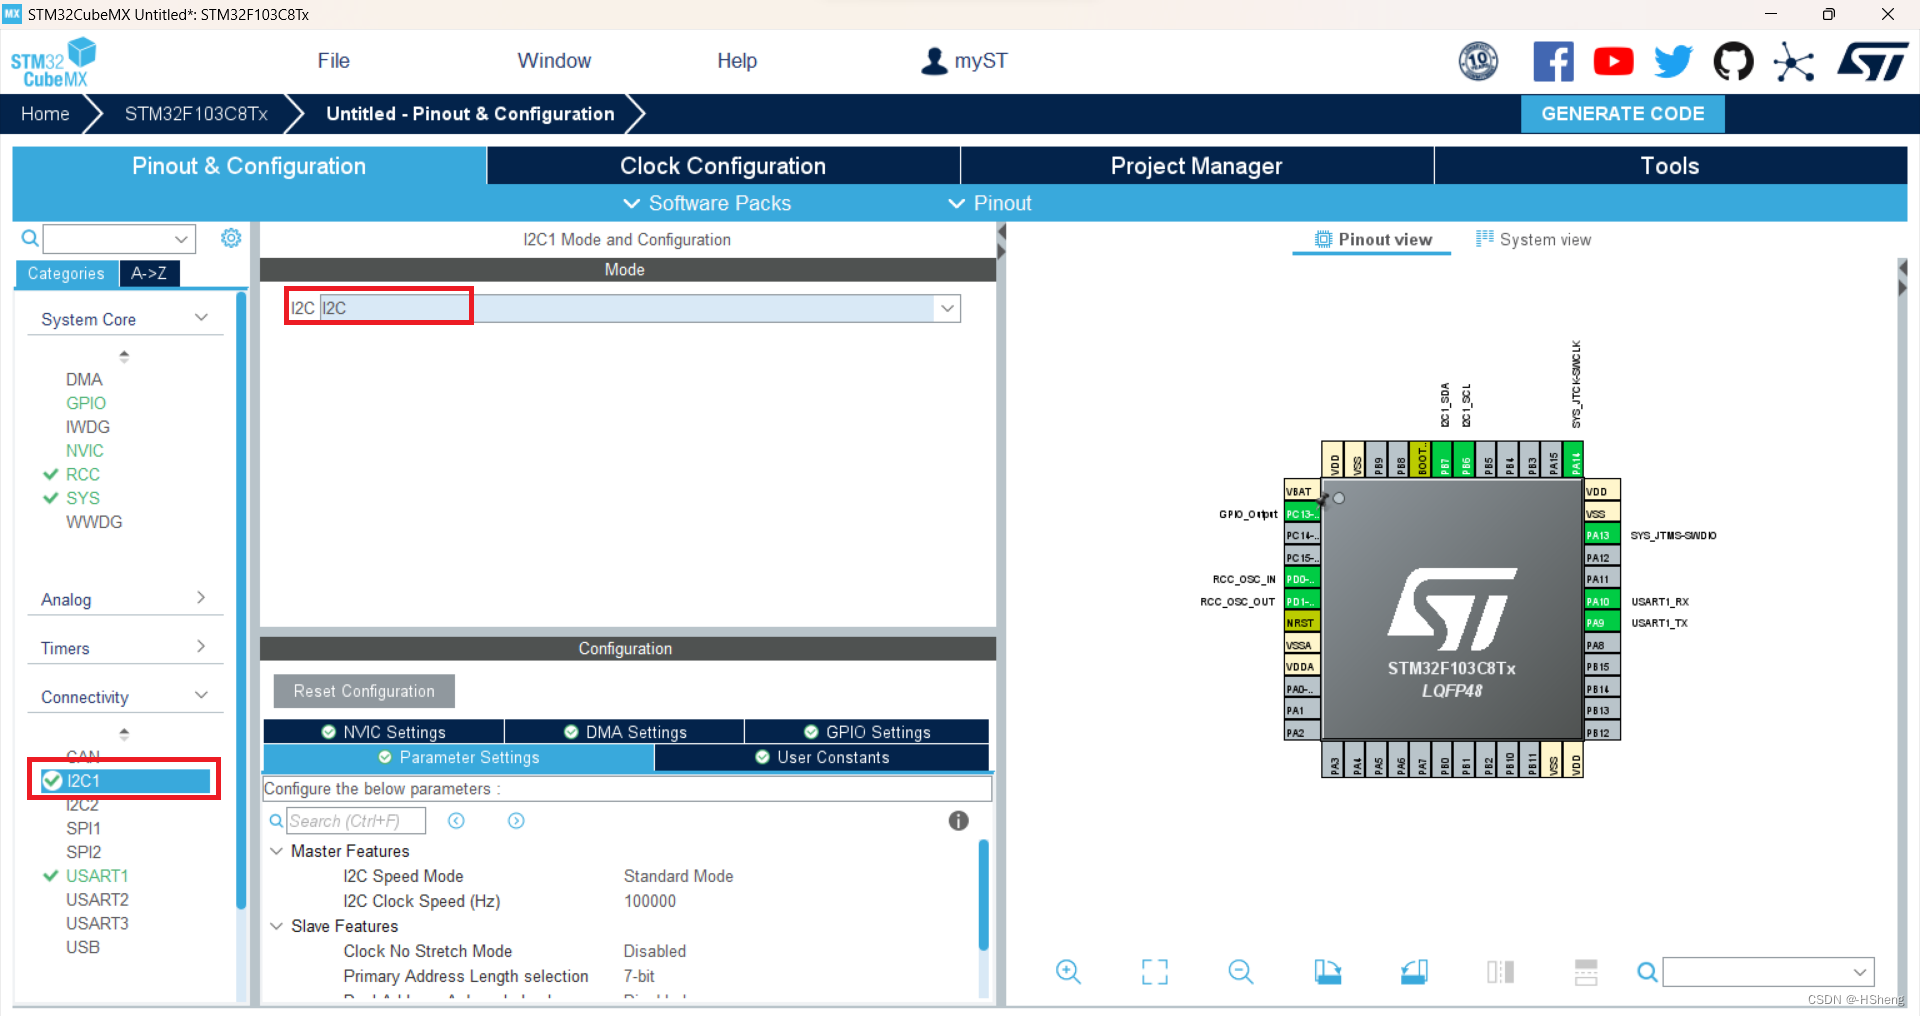This screenshot has width=1920, height=1016.
Task: Open the Facebook icon link
Action: (1553, 62)
